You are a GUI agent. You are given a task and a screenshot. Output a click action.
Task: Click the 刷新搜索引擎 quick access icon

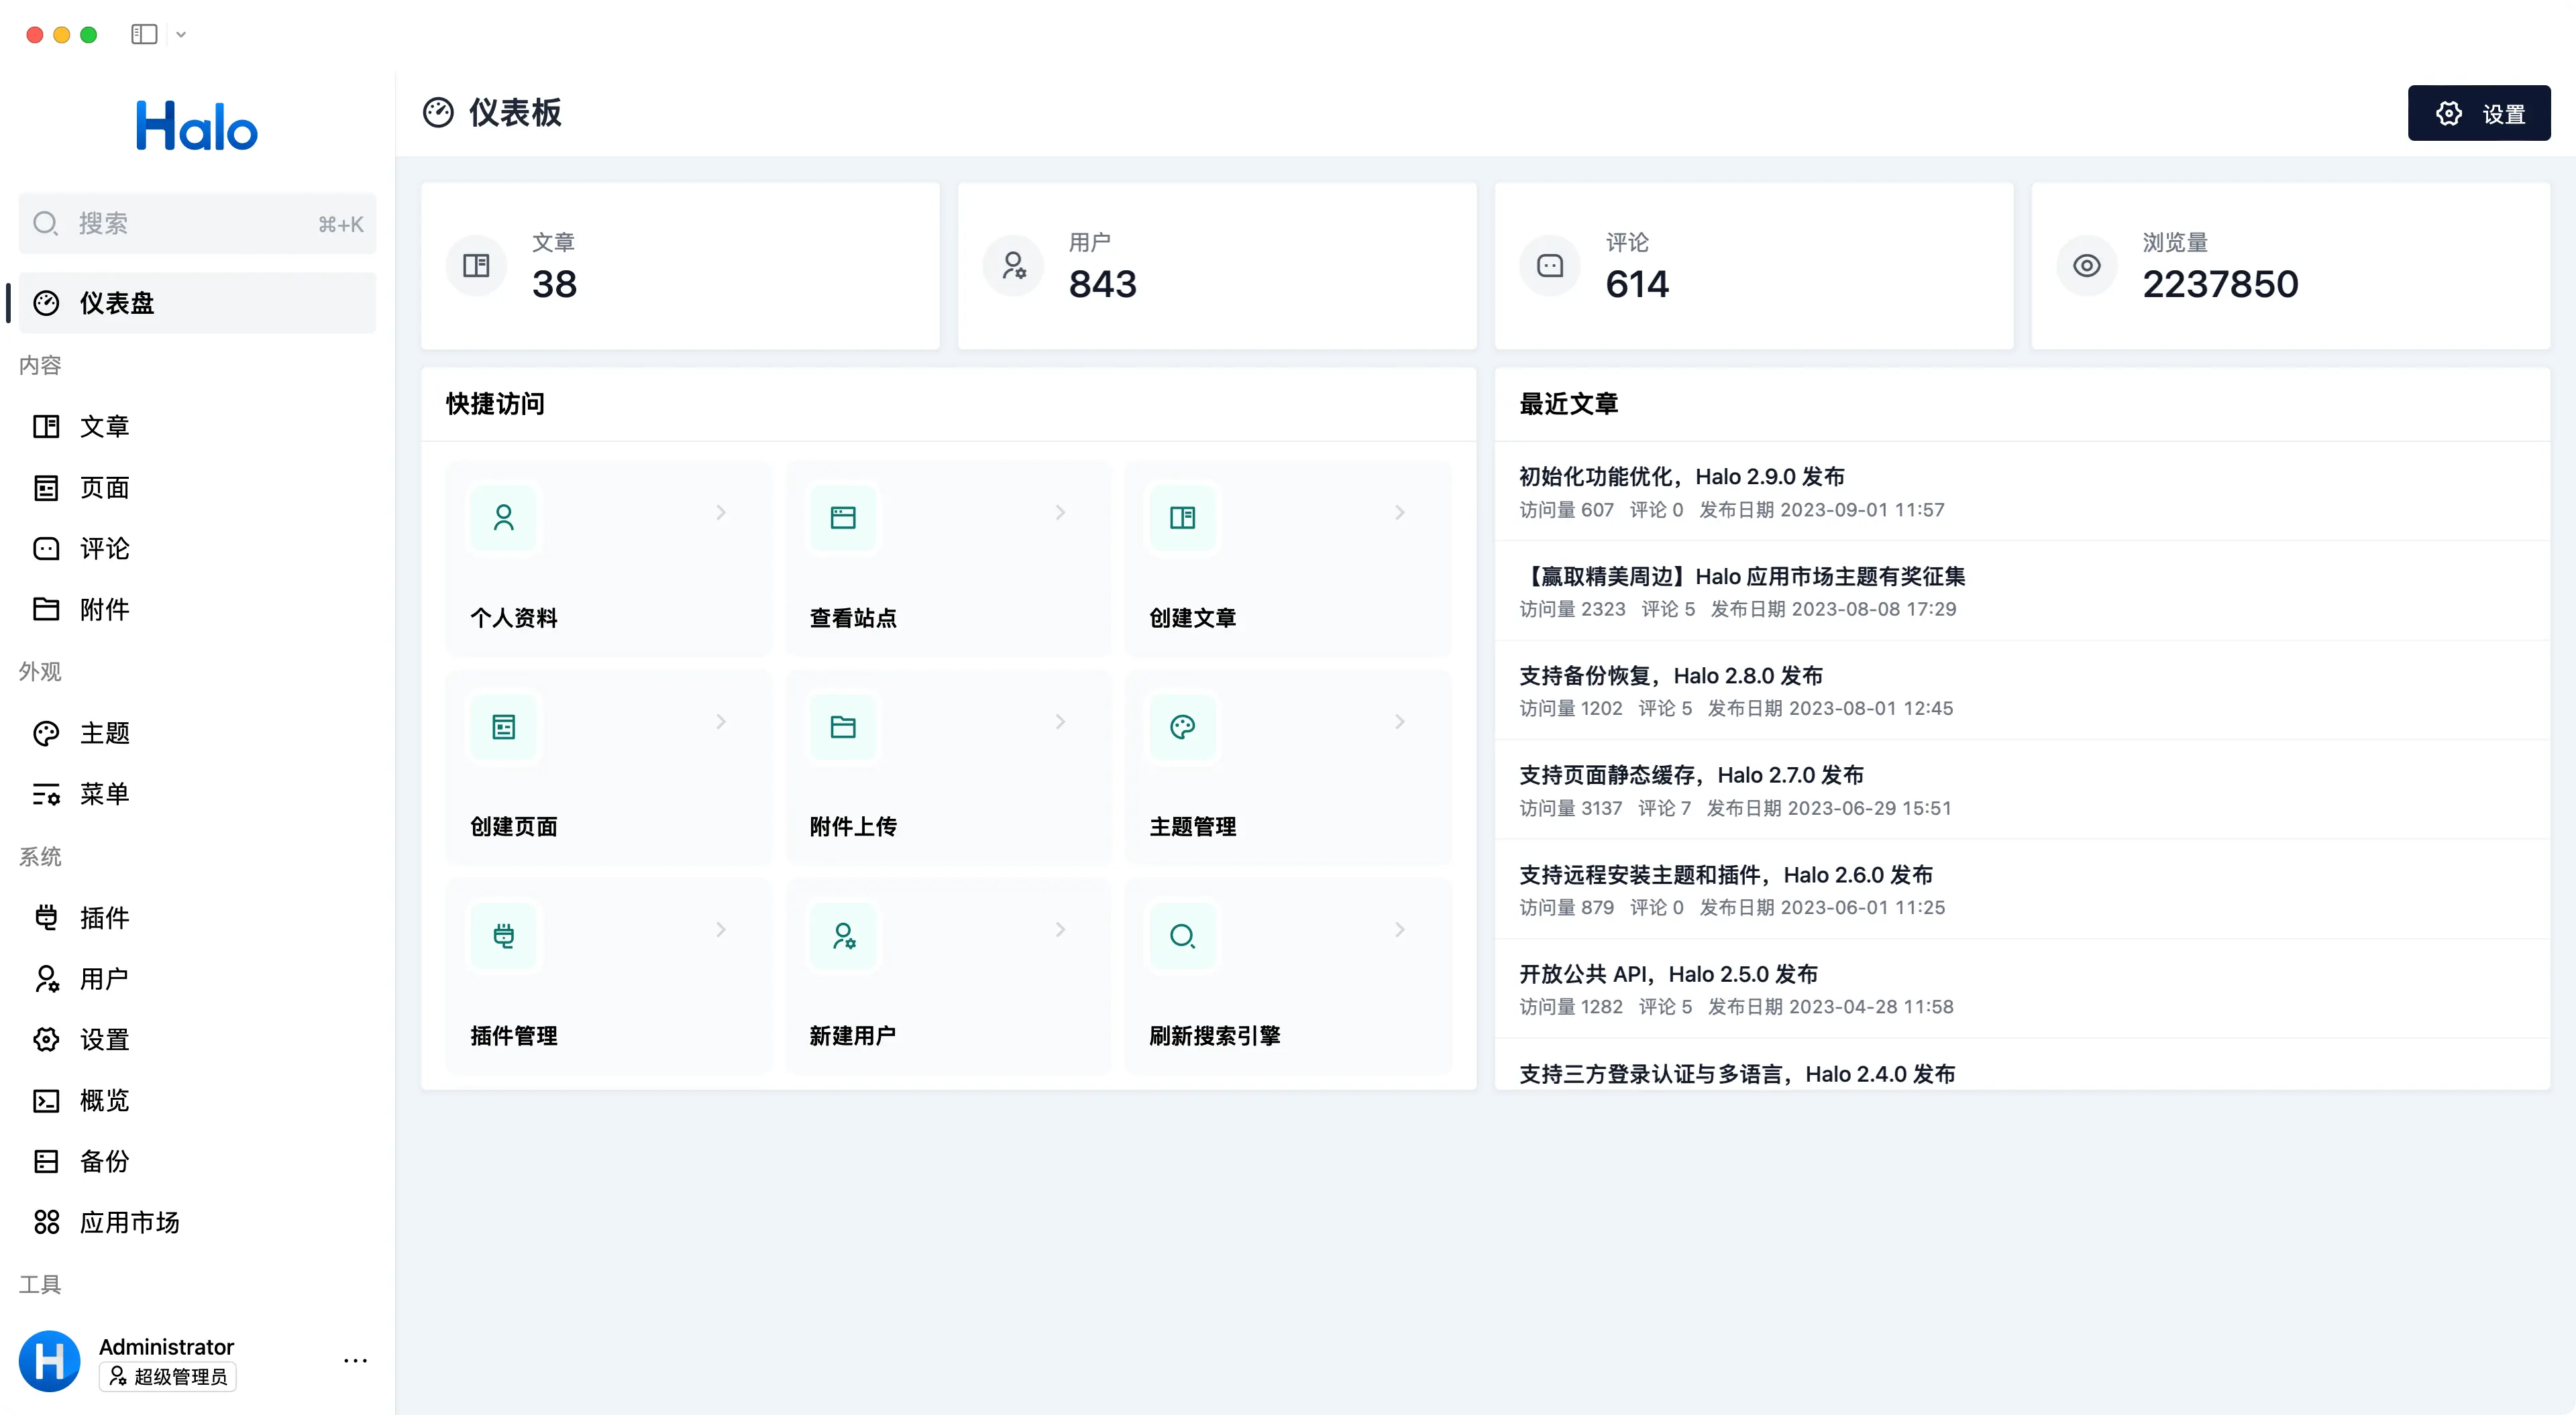[x=1183, y=935]
